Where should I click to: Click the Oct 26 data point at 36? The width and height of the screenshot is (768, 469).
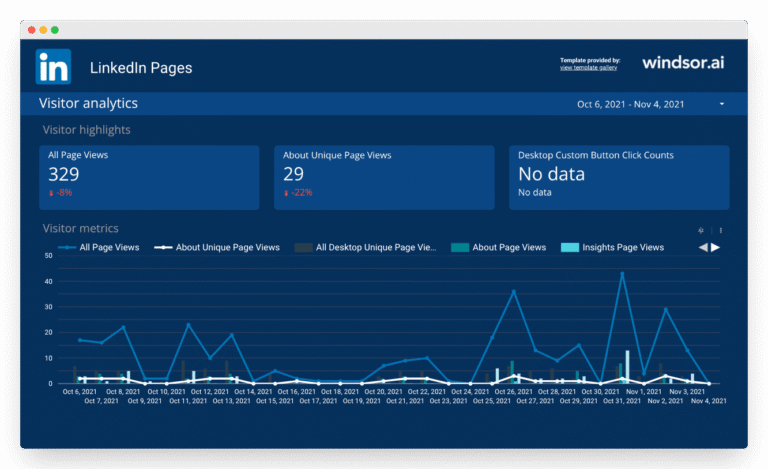[514, 292]
